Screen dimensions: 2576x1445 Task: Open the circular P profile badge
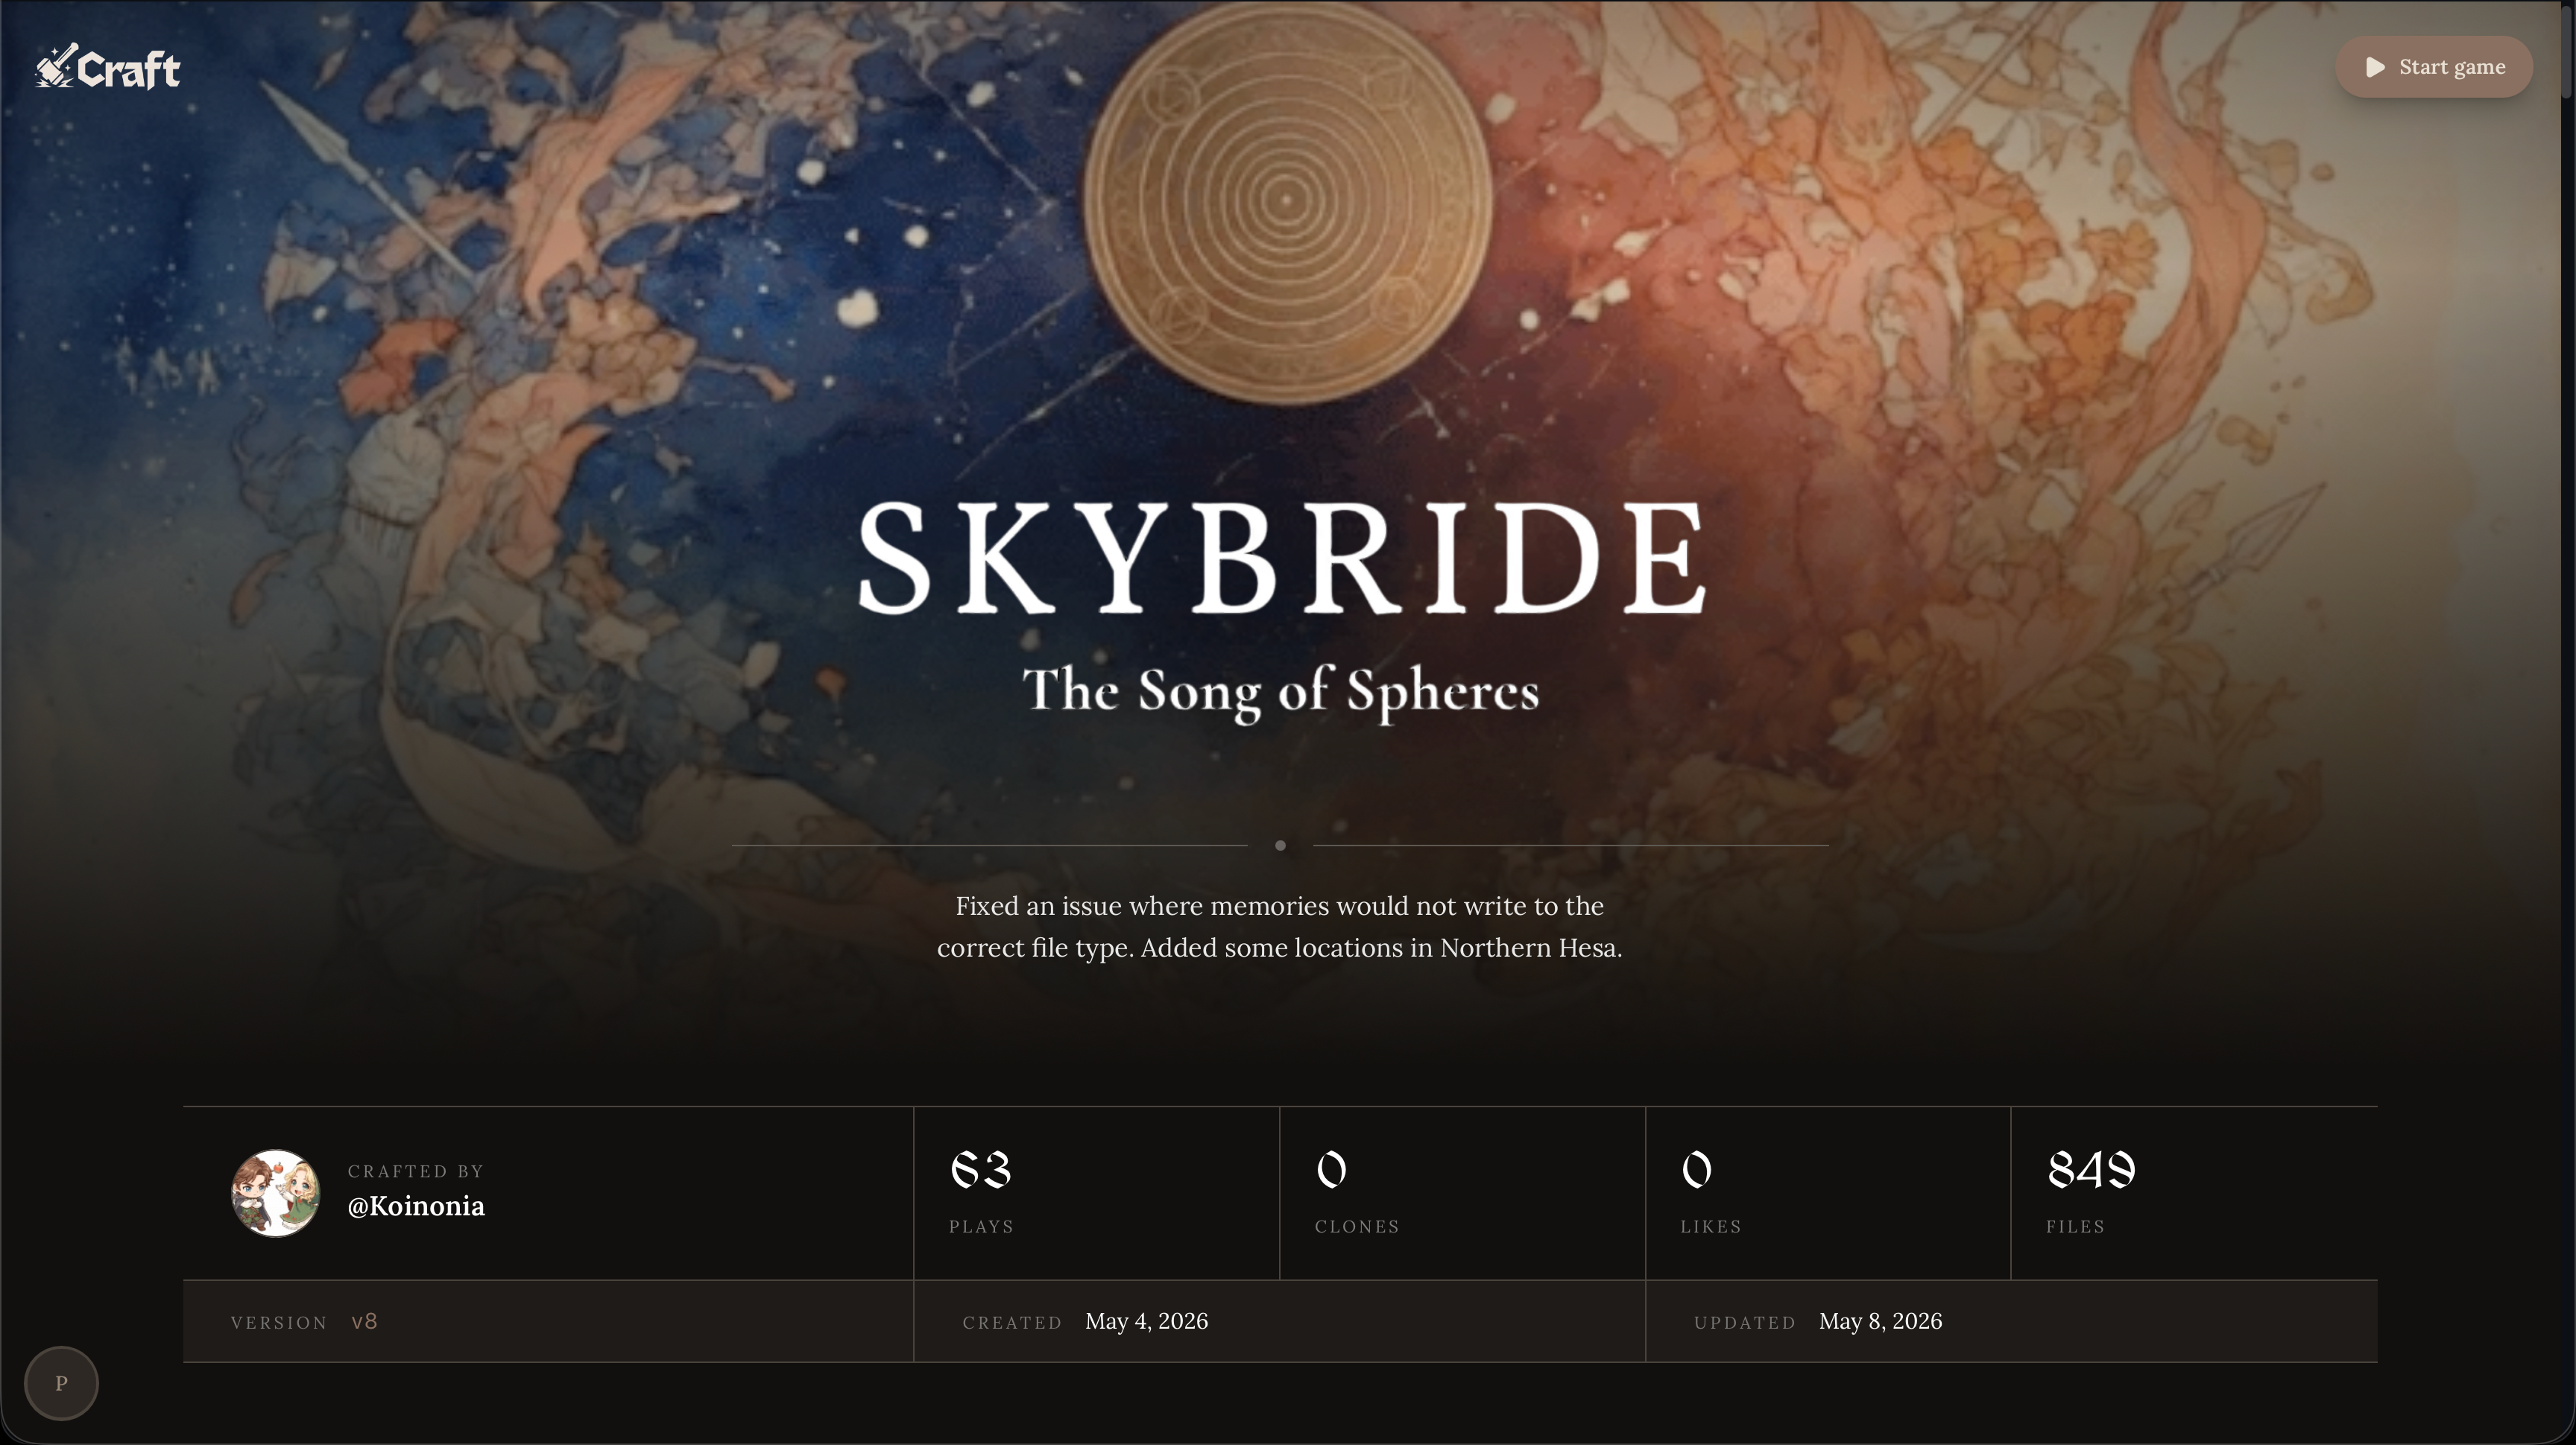point(61,1383)
